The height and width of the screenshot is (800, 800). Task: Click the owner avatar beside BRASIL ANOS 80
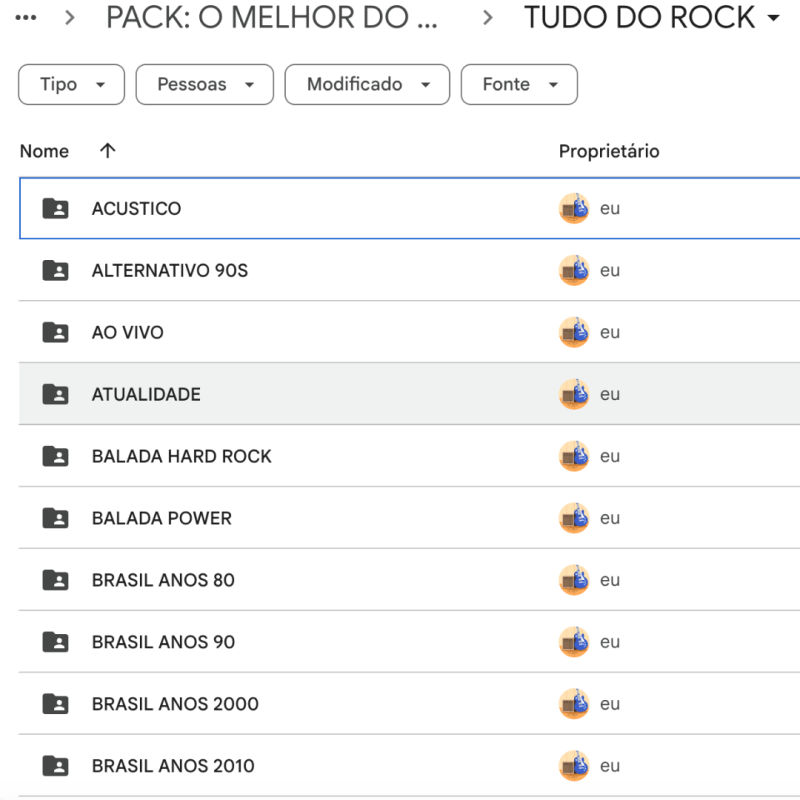[x=575, y=580]
